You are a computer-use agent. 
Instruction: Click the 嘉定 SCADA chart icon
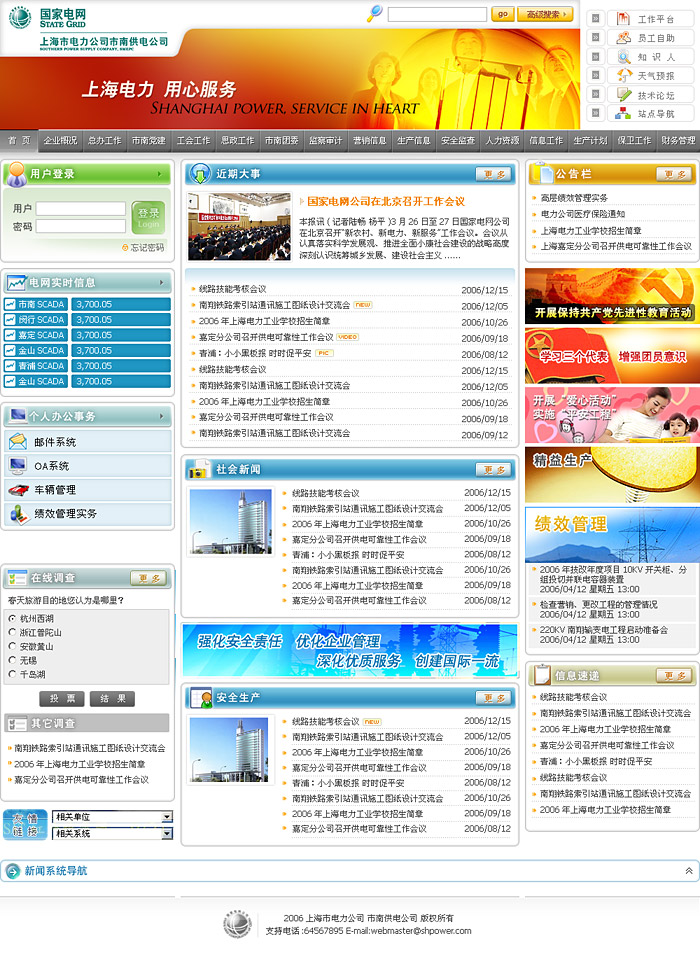pos(10,334)
